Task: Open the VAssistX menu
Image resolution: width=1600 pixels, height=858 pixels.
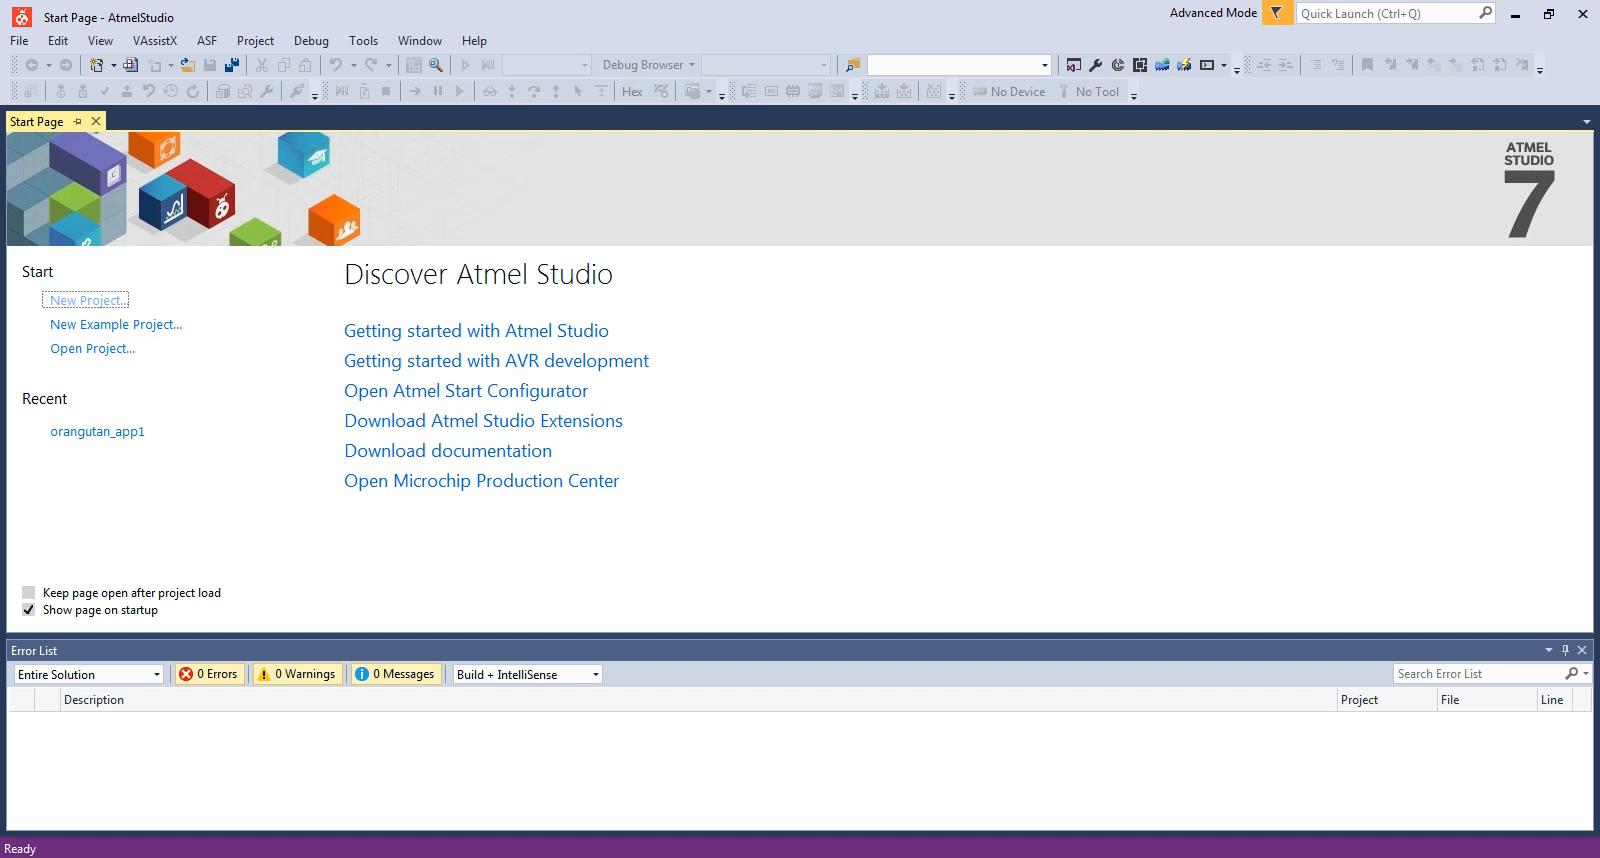Action: coord(154,40)
